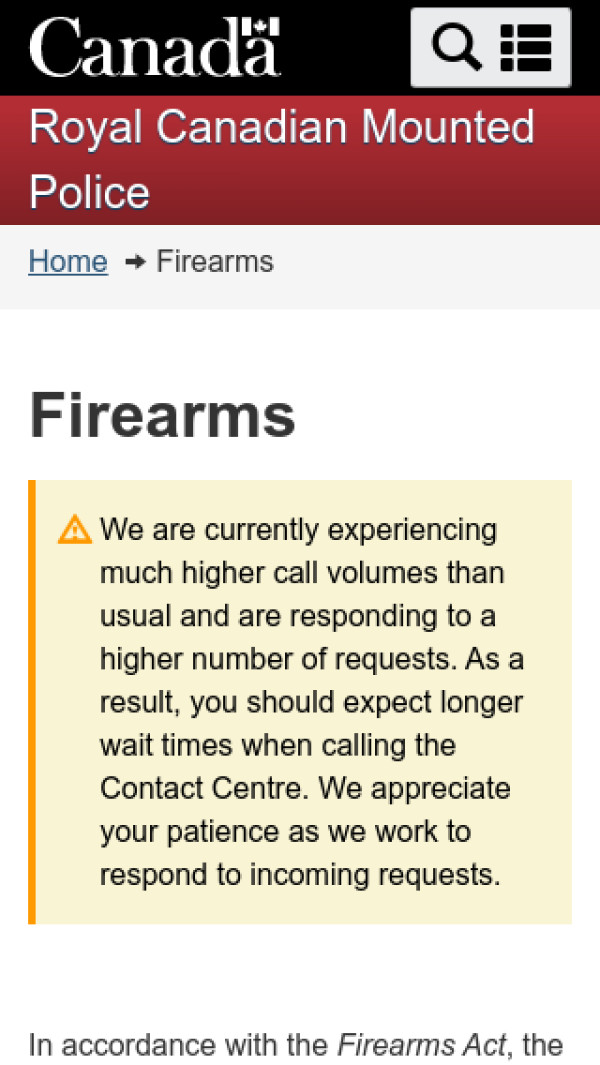Click the breadcrumb arrow separator
The image size is (600, 1065).
tap(135, 262)
